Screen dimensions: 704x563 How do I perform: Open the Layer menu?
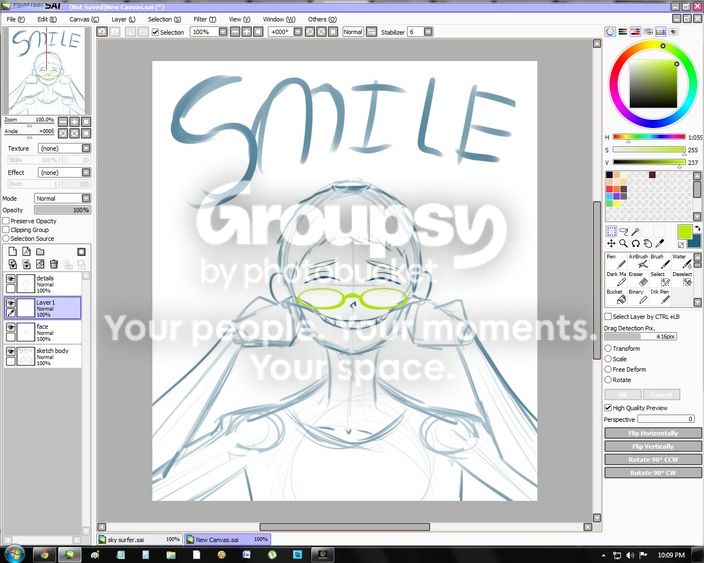(x=123, y=19)
